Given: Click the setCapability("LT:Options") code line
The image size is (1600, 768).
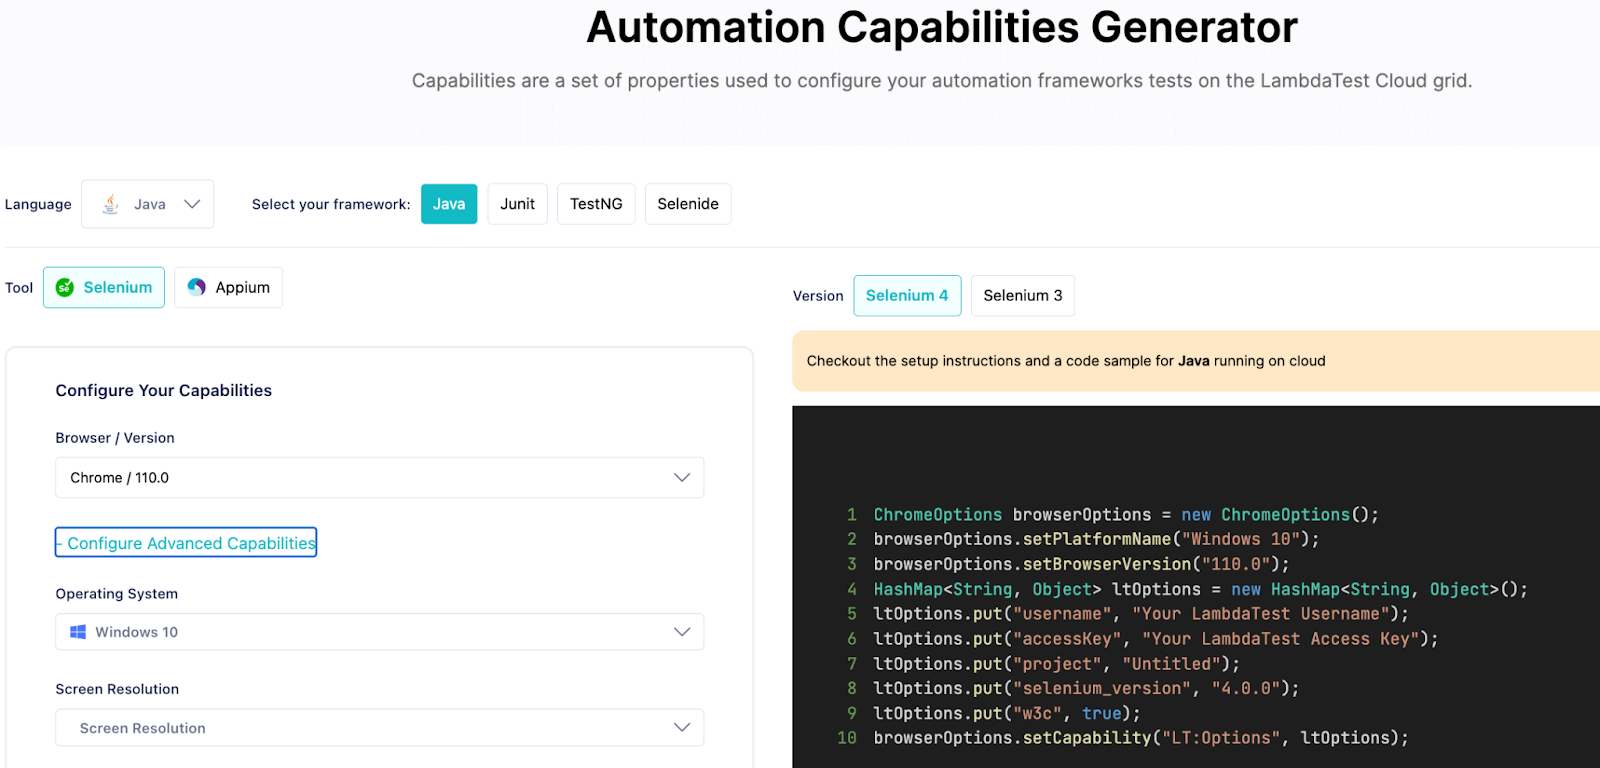Looking at the screenshot, I should coord(1141,738).
